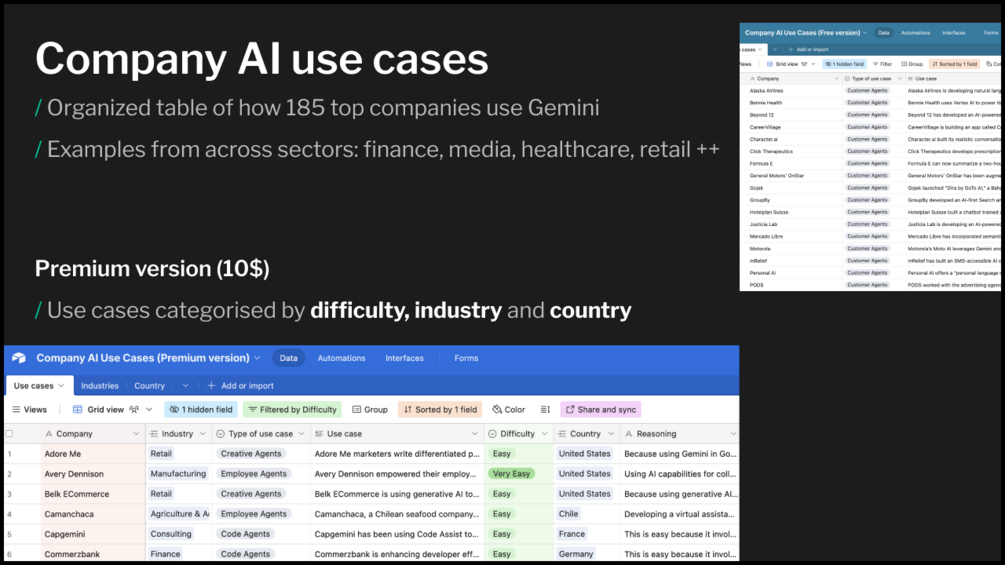Open the Reasoning column header dropdown

point(733,434)
